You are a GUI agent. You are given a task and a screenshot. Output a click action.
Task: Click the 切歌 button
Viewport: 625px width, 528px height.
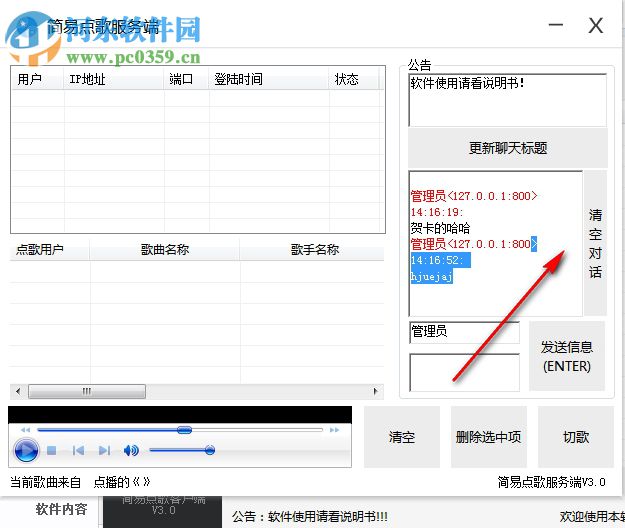point(576,437)
